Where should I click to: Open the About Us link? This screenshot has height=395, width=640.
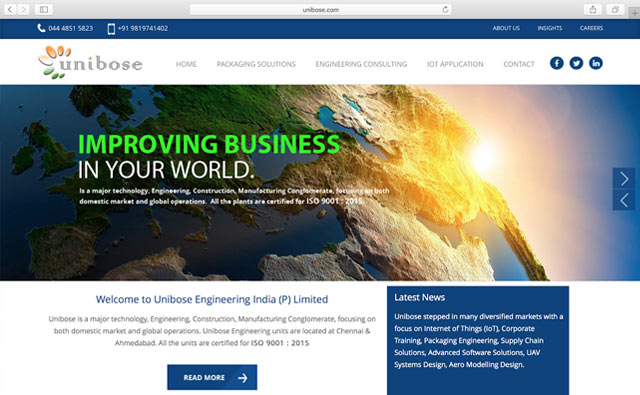click(x=506, y=28)
